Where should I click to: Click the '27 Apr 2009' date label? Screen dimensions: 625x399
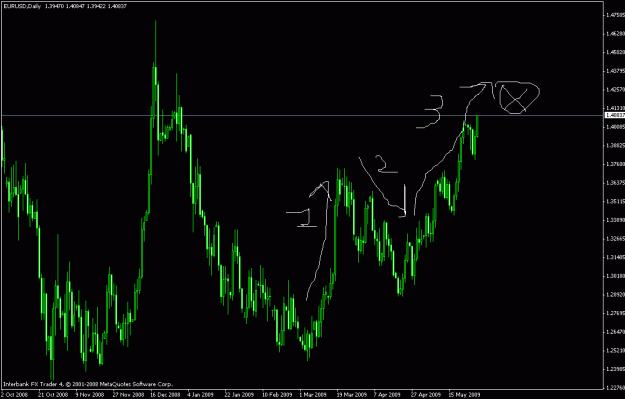pos(426,395)
